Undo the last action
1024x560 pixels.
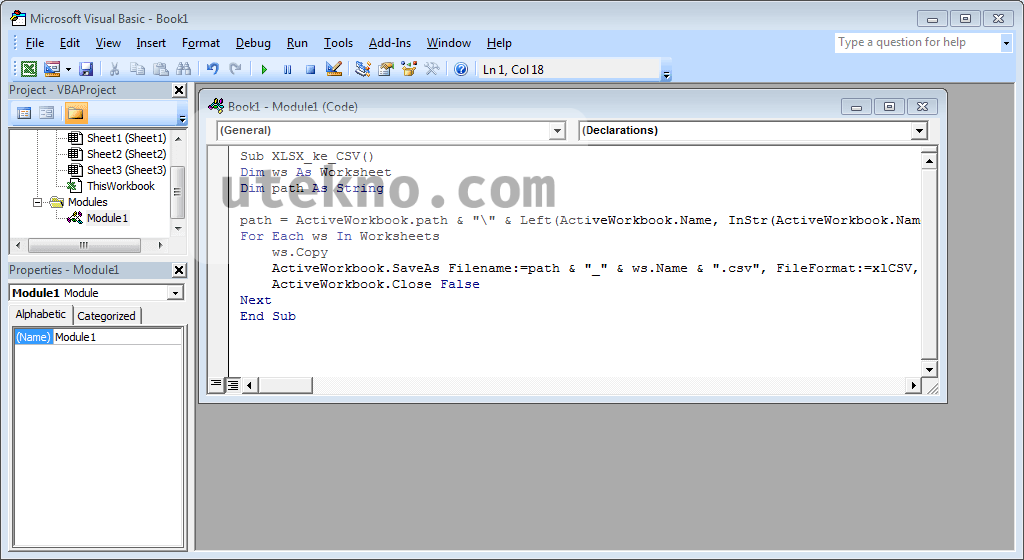[x=212, y=69]
